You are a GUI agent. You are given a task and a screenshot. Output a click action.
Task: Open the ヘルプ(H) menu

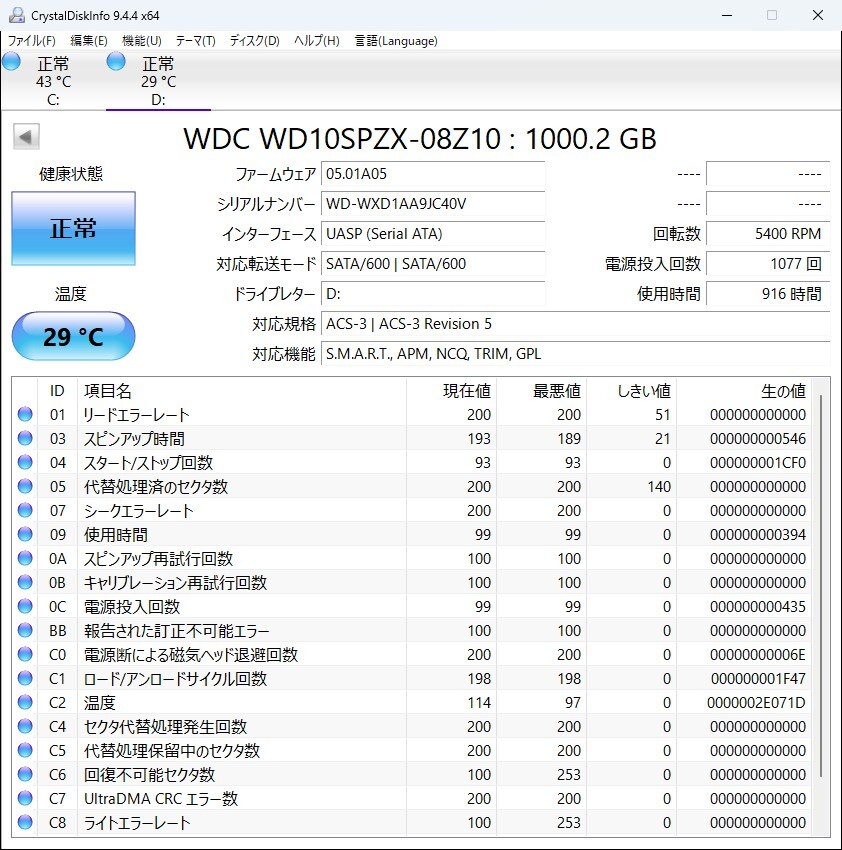tap(317, 41)
